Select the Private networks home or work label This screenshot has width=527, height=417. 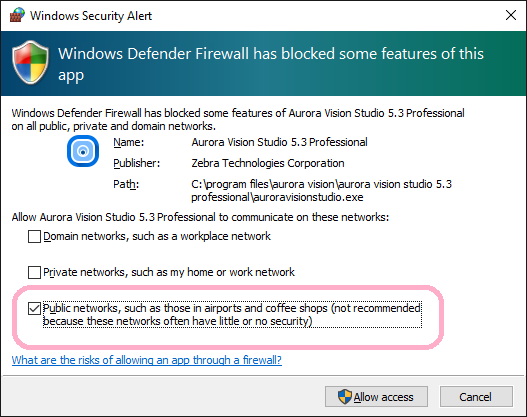pyautogui.click(x=169, y=272)
